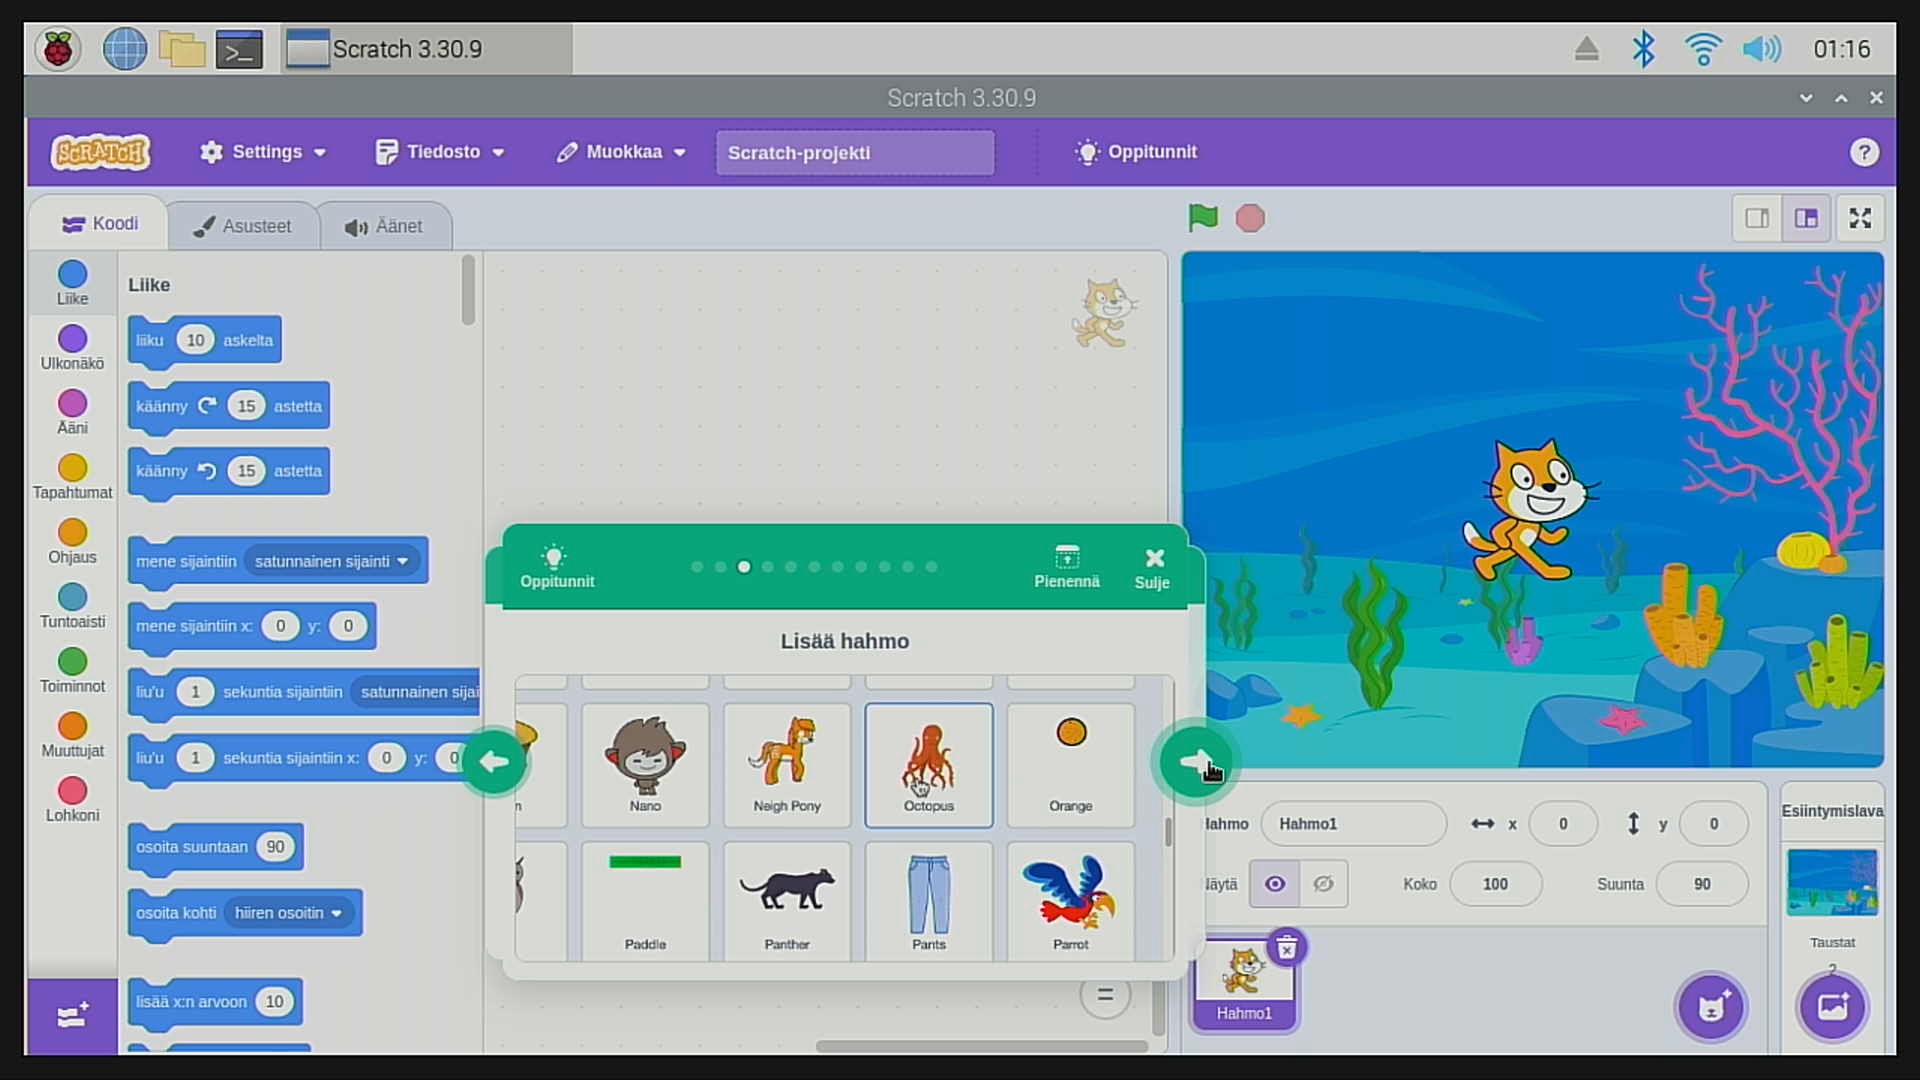Jump to Liike block category
Viewport: 1920px width, 1080px height.
click(x=72, y=283)
